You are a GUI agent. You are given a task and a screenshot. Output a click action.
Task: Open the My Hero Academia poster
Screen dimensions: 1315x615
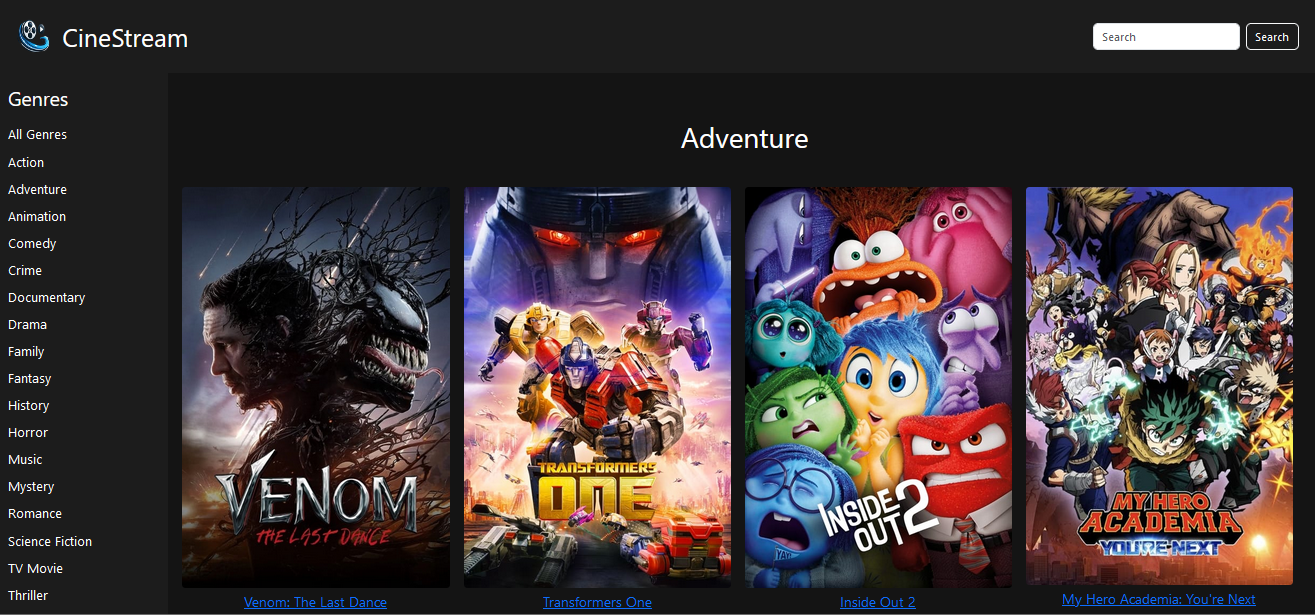[x=1159, y=386]
